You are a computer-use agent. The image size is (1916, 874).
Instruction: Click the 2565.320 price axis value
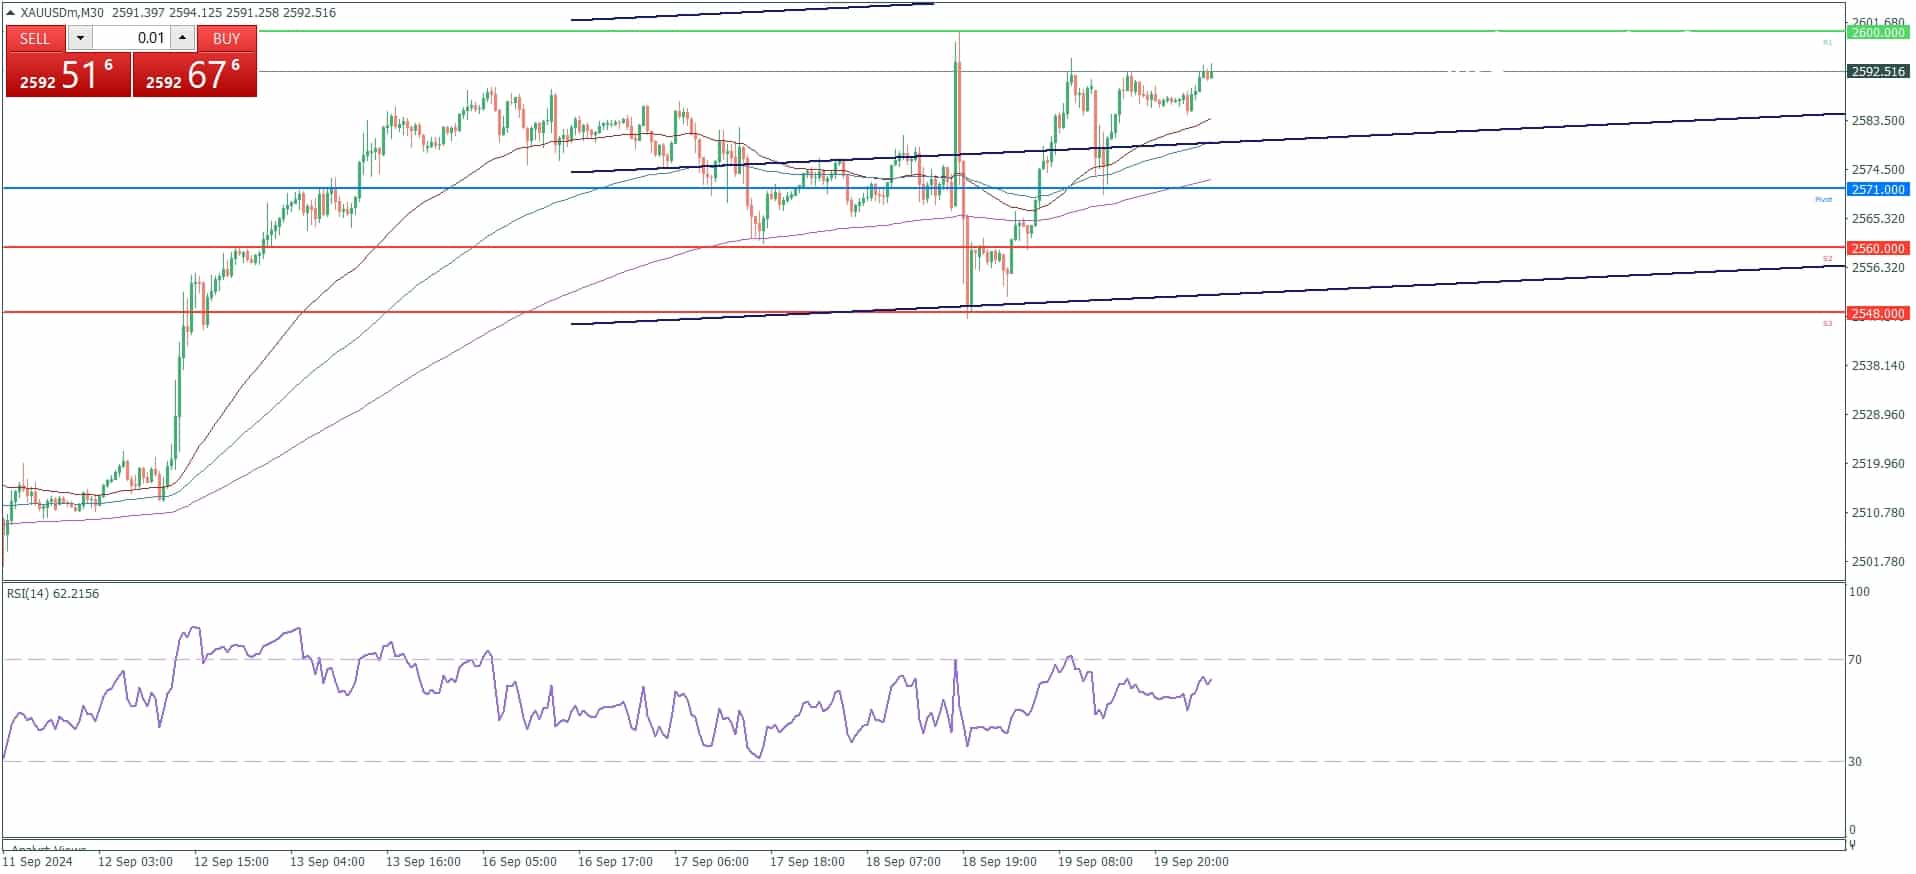[1878, 218]
